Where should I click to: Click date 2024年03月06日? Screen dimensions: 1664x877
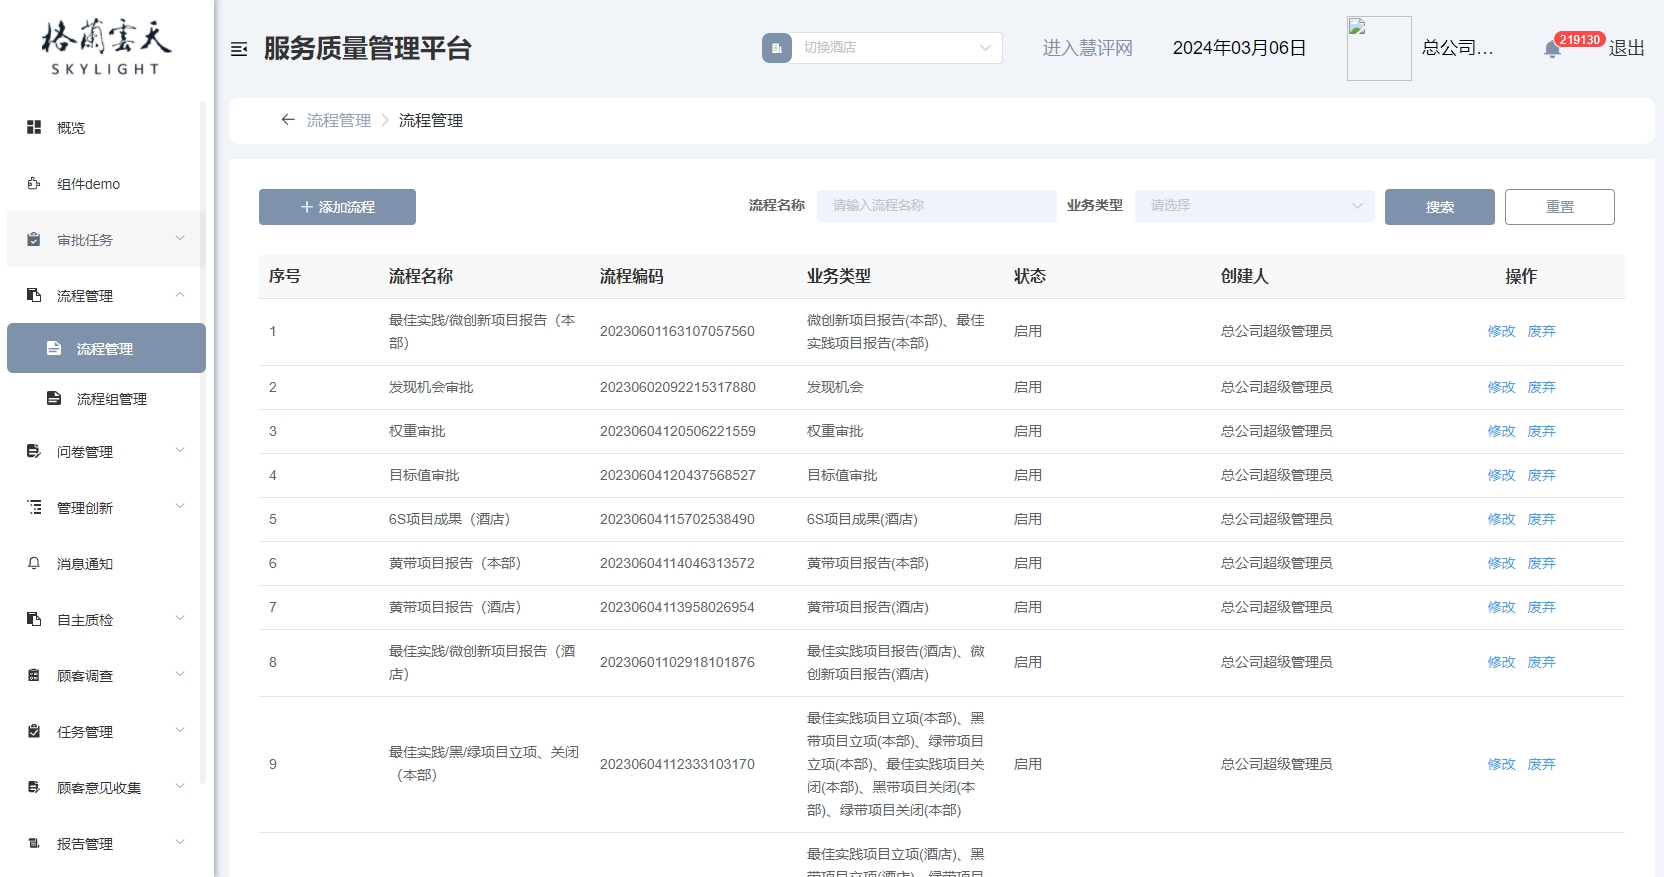[x=1239, y=48]
